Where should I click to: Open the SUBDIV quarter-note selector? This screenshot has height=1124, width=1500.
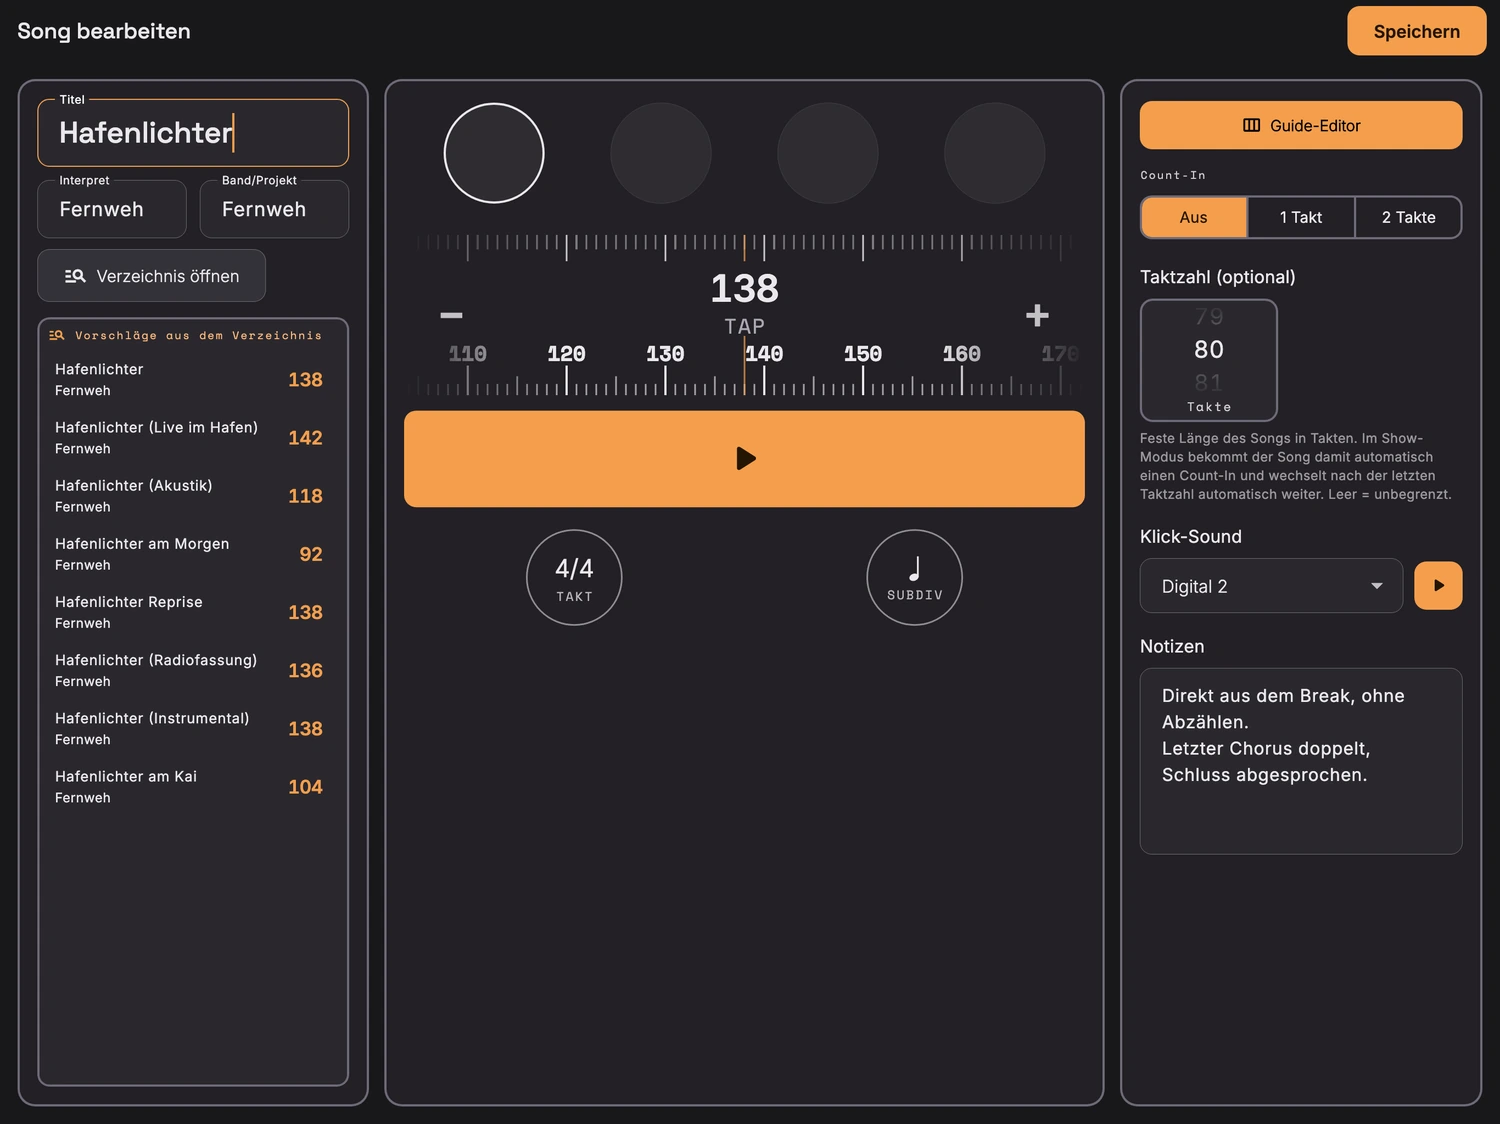915,578
